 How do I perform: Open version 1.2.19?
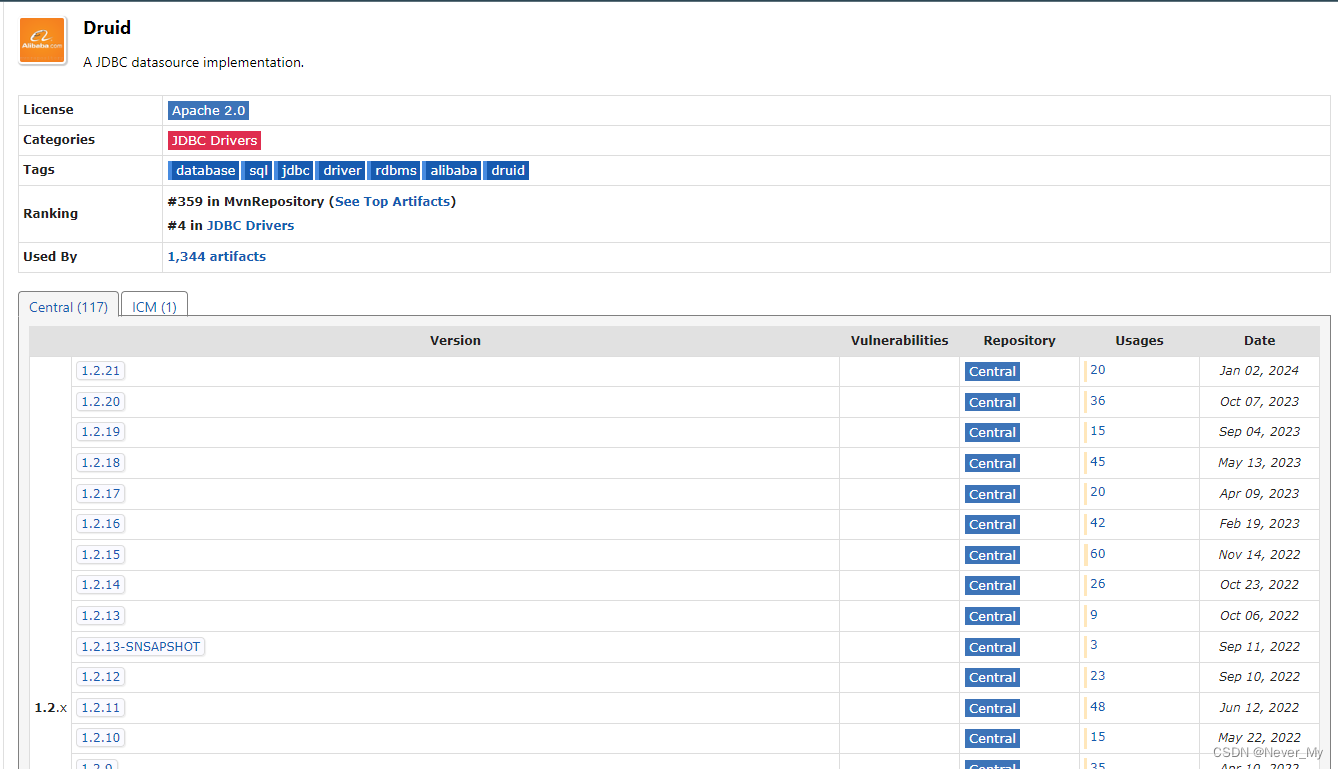point(100,432)
